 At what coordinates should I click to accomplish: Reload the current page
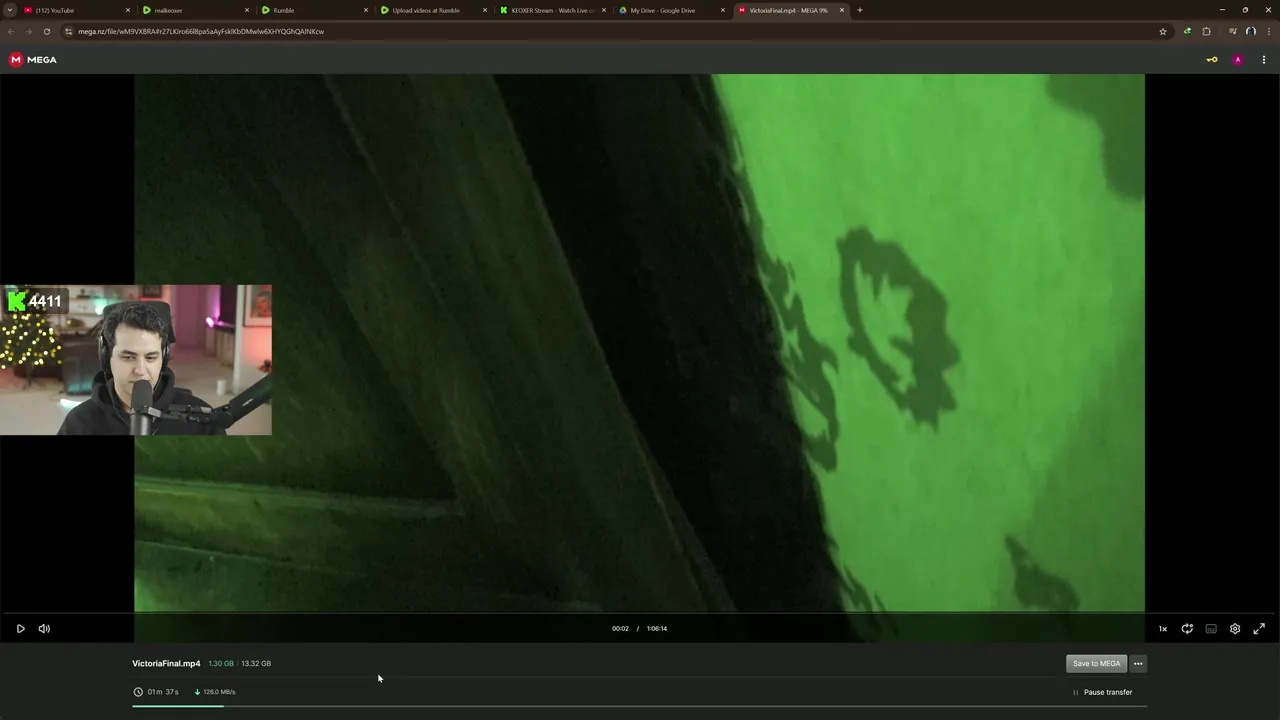coord(46,31)
